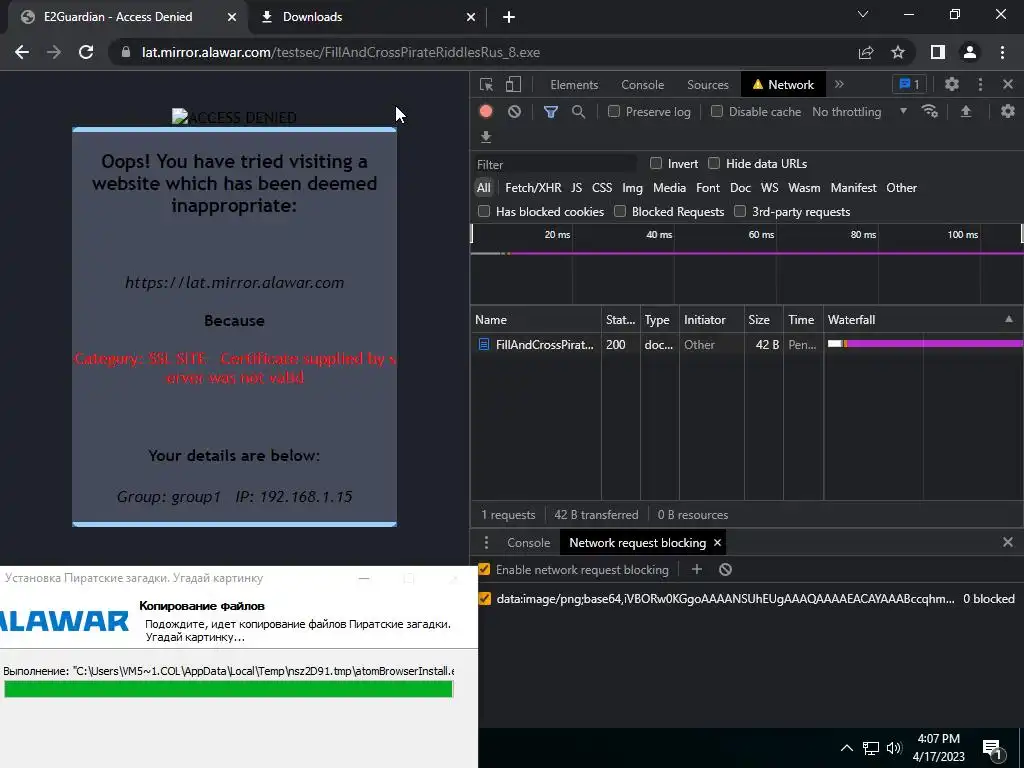
Task: Sort by Waterfall column arrow
Action: pos(1009,319)
